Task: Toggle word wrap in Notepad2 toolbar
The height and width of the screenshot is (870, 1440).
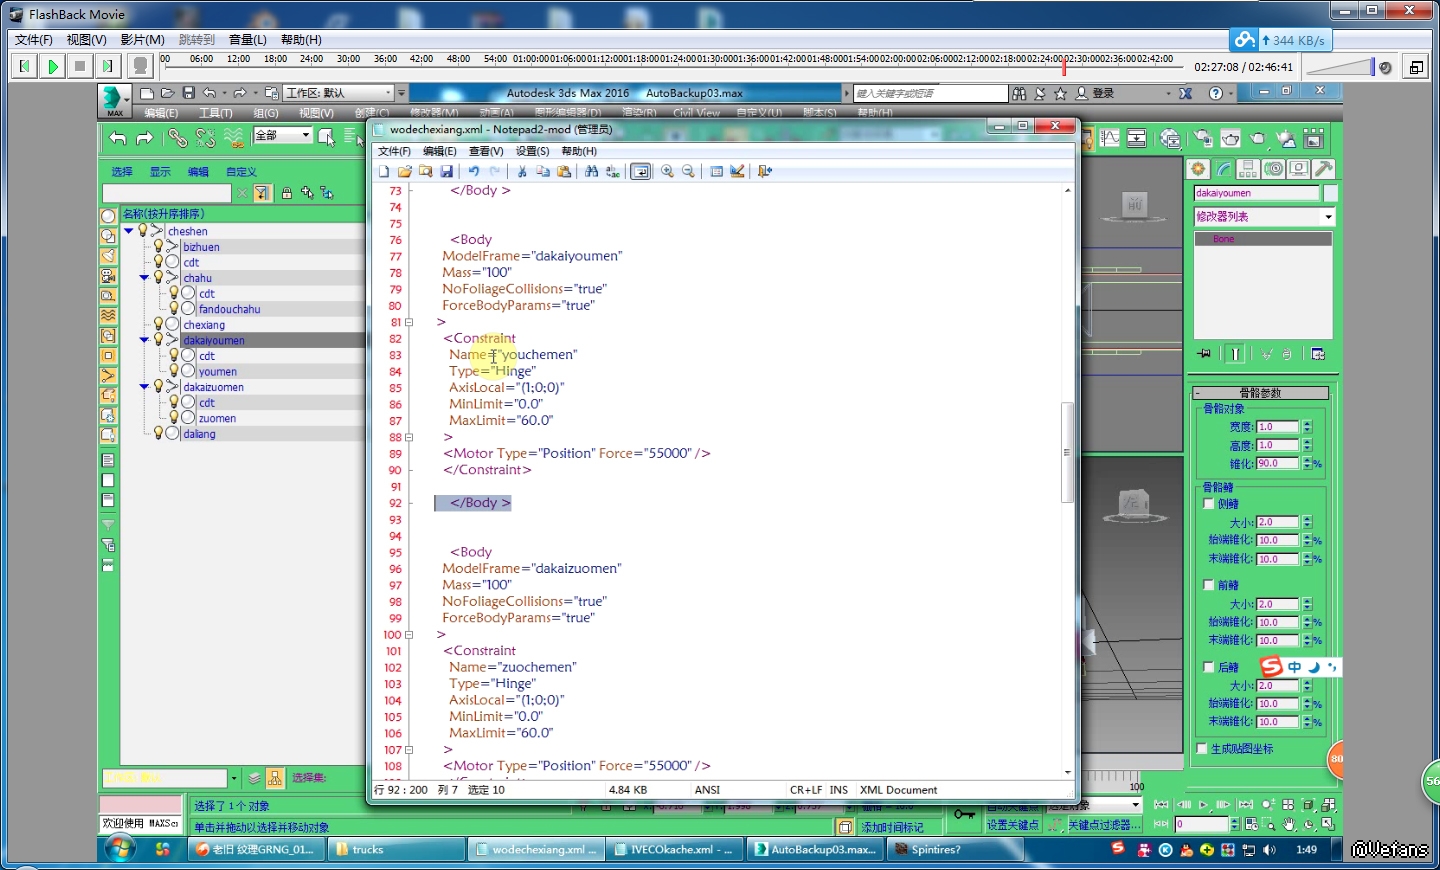Action: 641,172
